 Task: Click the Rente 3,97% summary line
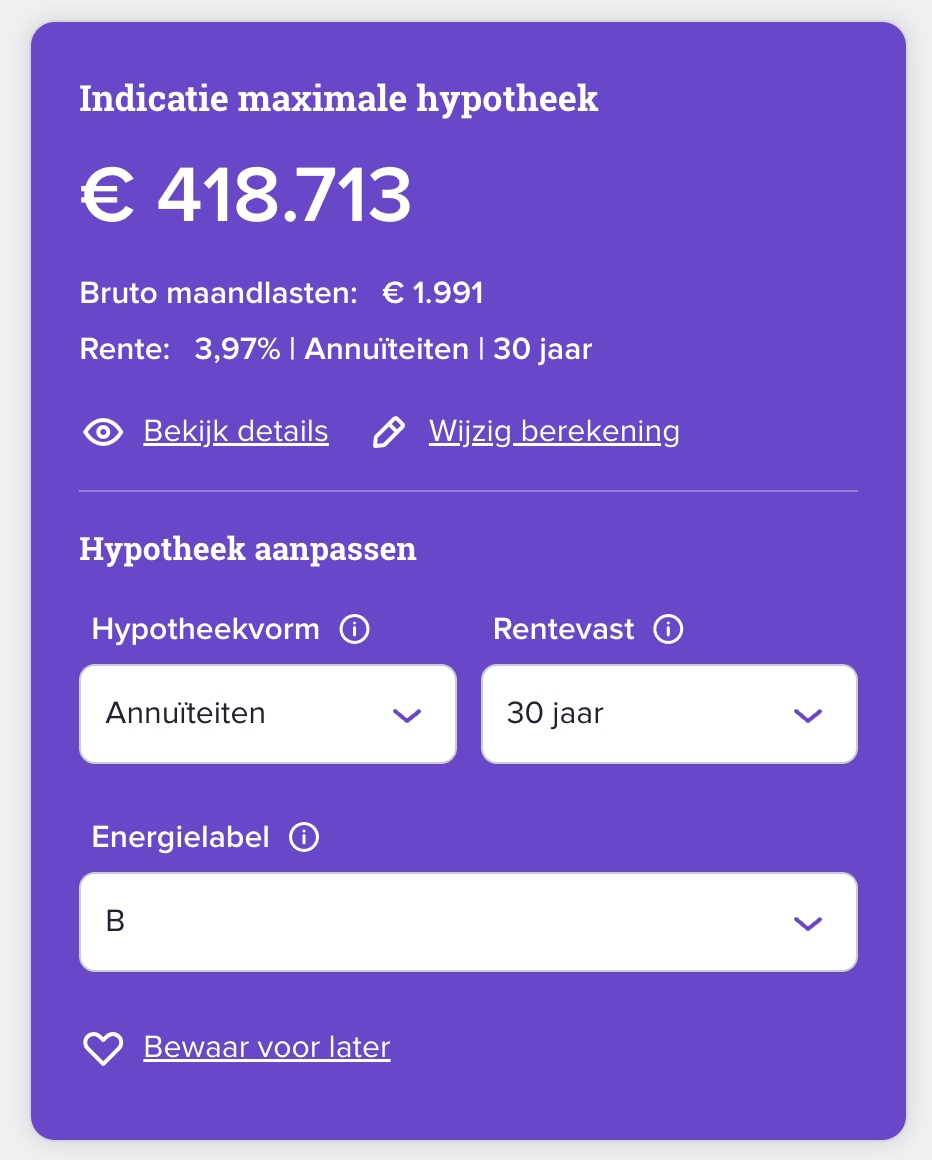336,350
